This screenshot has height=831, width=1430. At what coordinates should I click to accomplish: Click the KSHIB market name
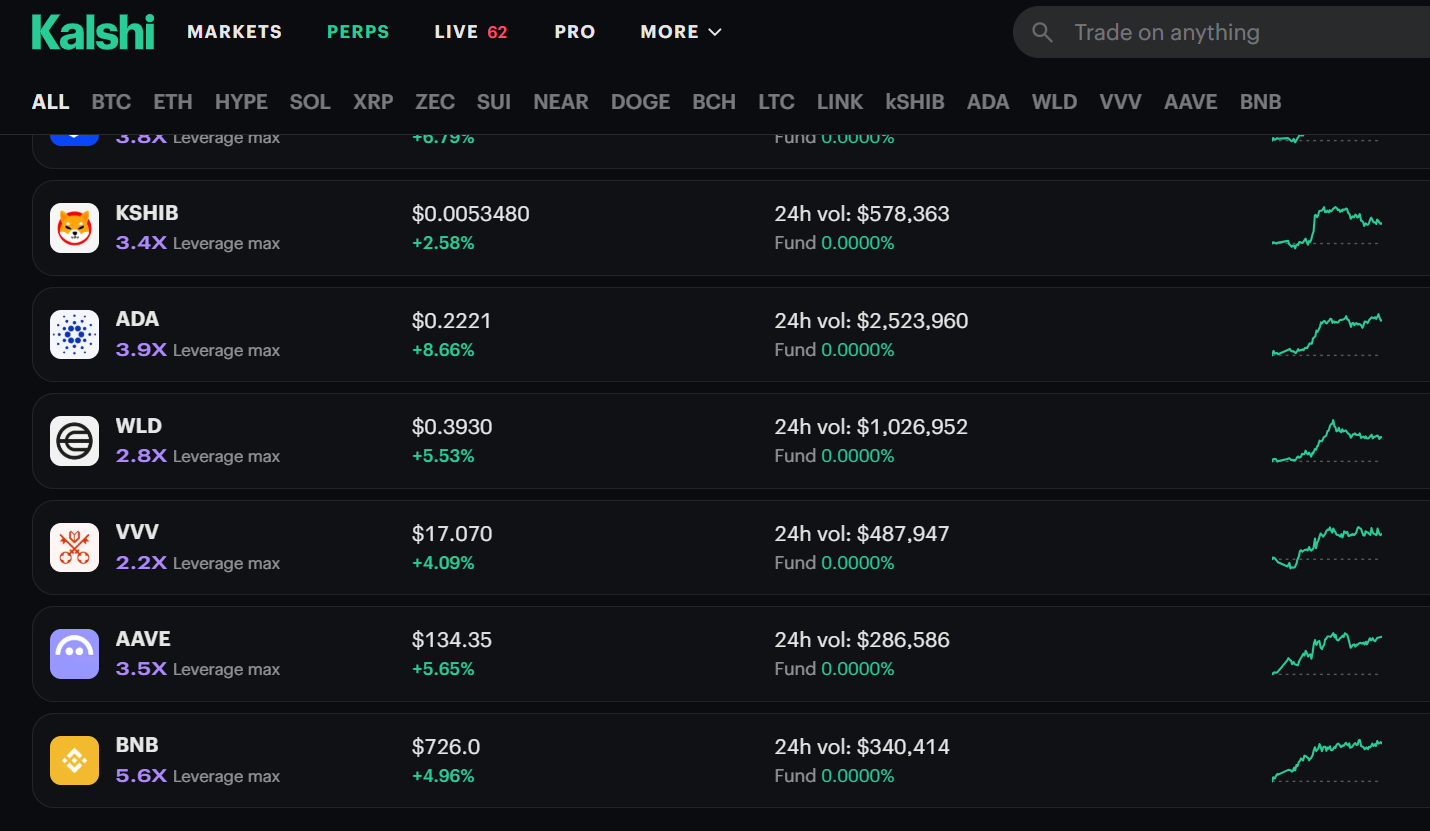point(147,213)
